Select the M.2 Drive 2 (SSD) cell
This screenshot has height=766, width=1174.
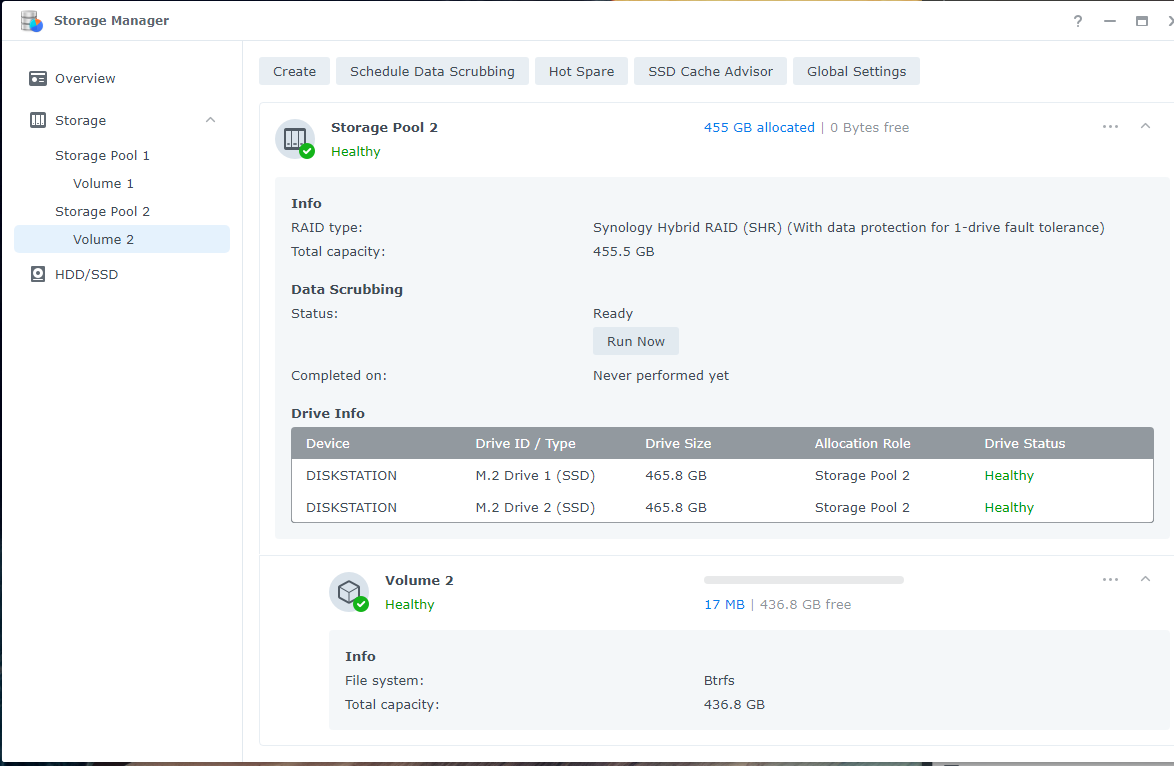[535, 508]
